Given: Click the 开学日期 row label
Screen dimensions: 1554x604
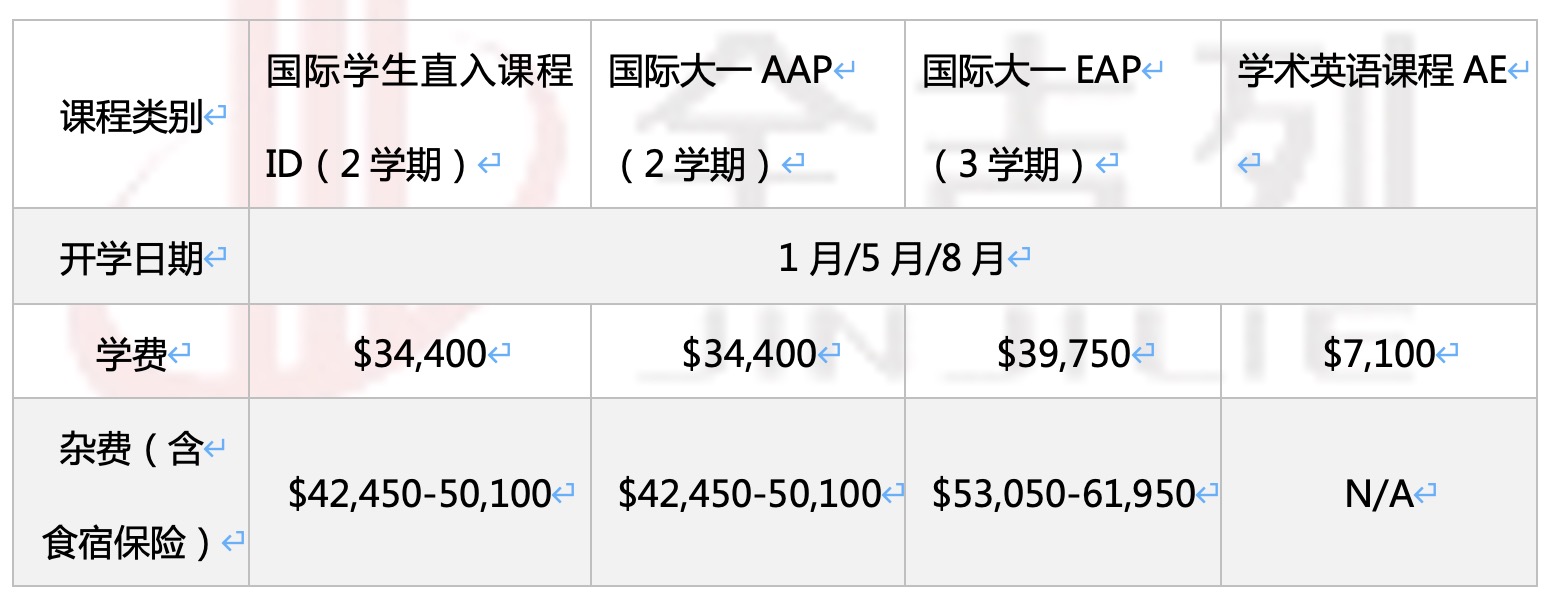Looking at the screenshot, I should pos(131,260).
